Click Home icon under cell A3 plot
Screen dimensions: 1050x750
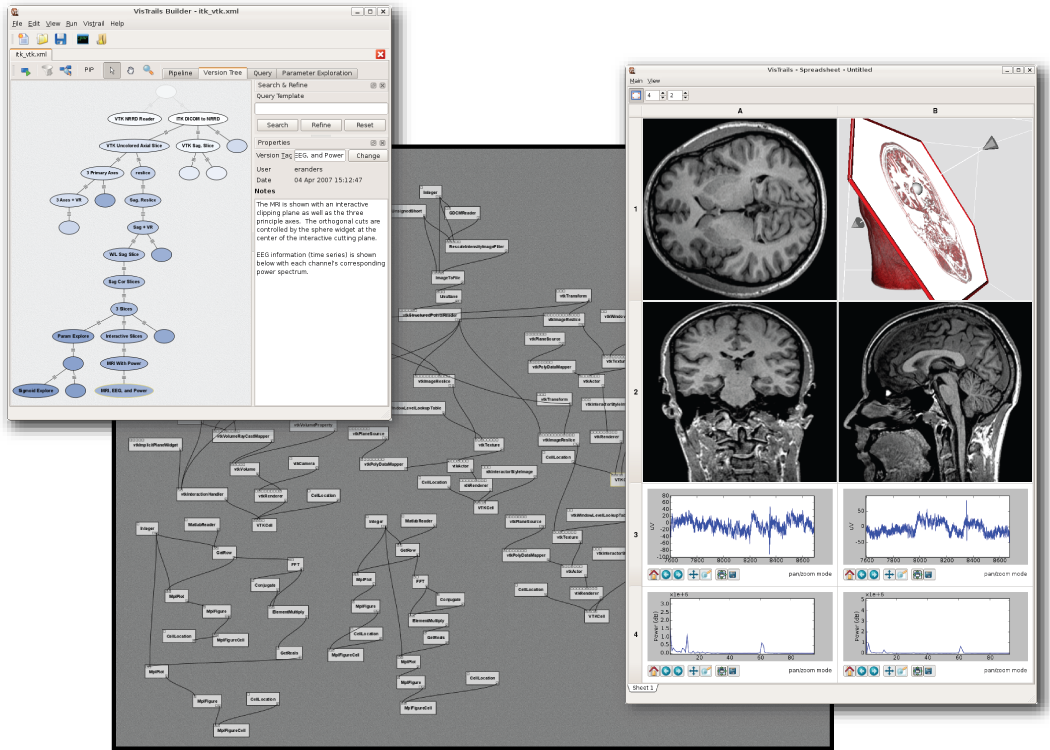coord(653,574)
